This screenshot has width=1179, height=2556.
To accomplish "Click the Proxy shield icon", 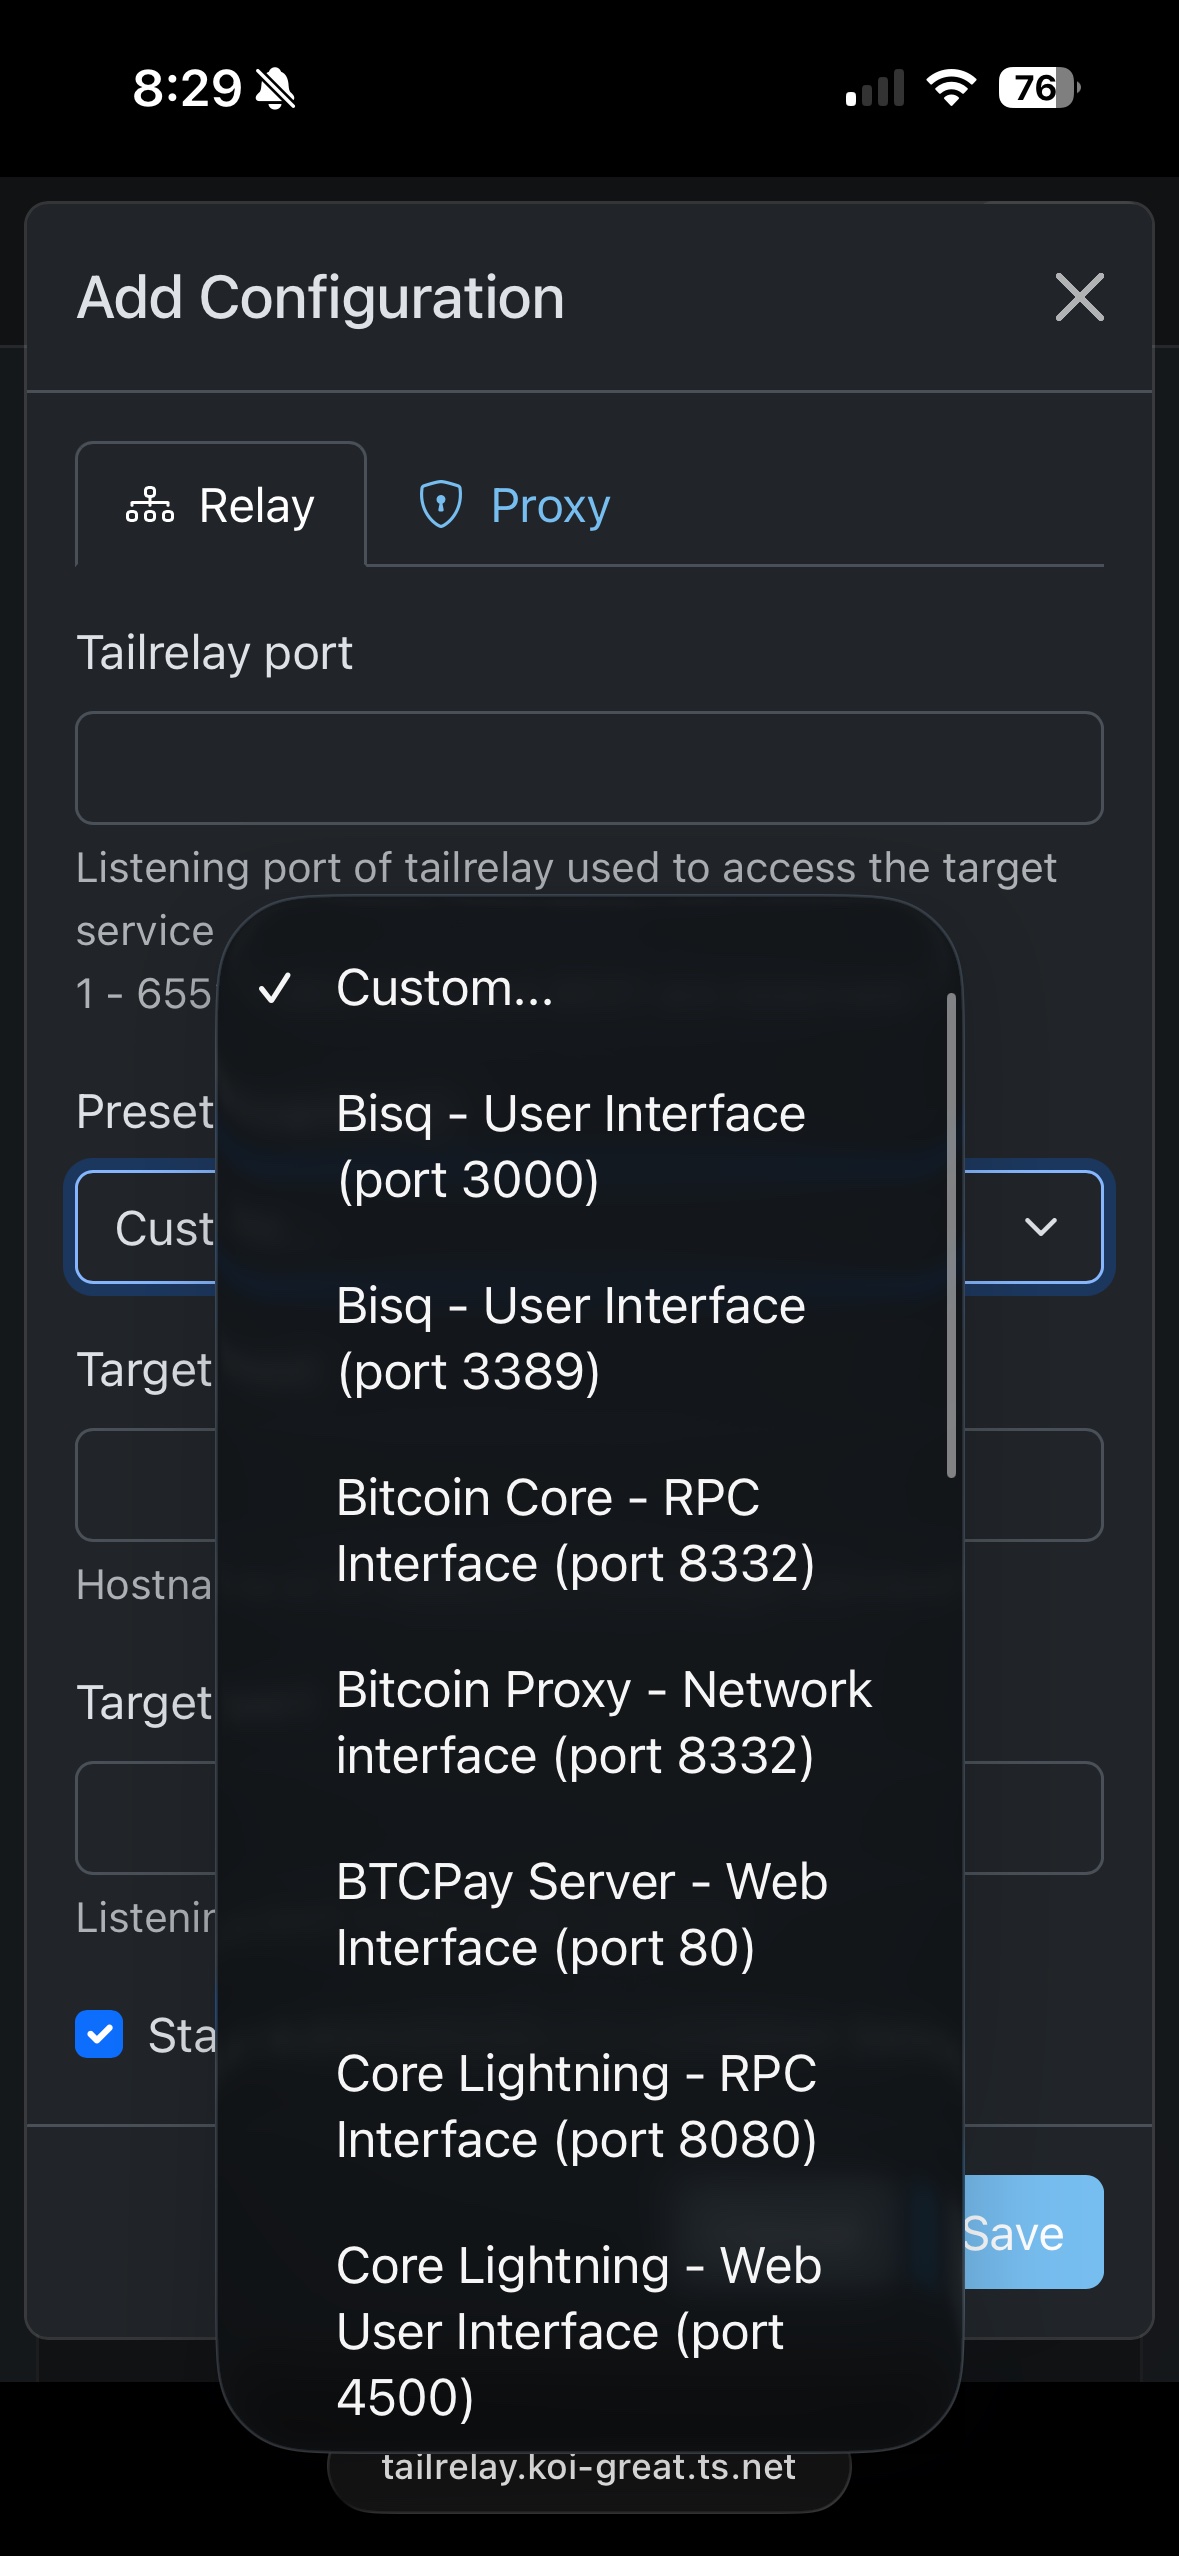I will click(x=440, y=504).
